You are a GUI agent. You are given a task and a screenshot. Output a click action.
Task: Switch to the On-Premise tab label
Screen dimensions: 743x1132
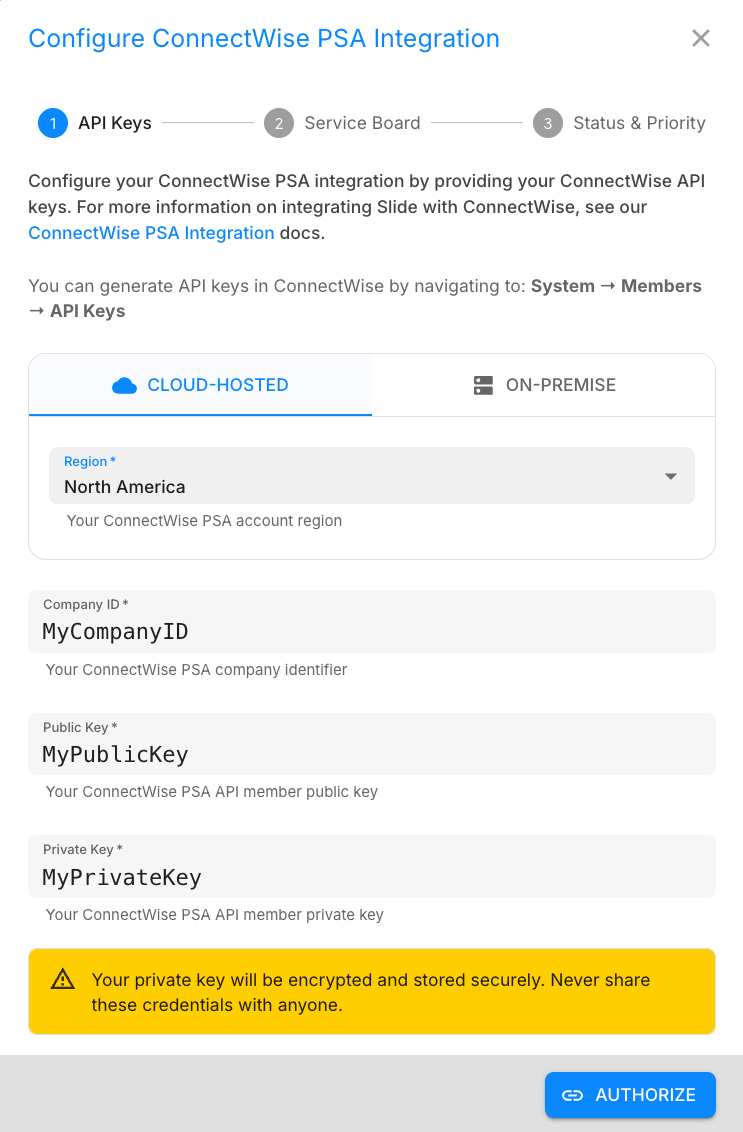[561, 385]
